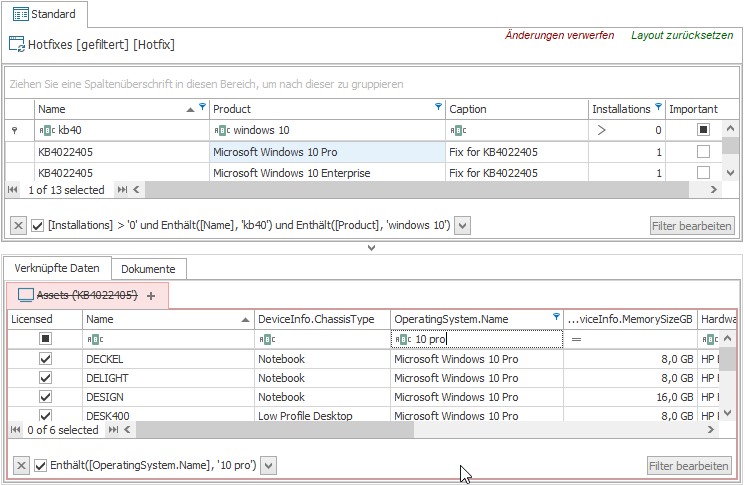Open the Installations column filter icon
745x485 pixels.
(x=658, y=106)
